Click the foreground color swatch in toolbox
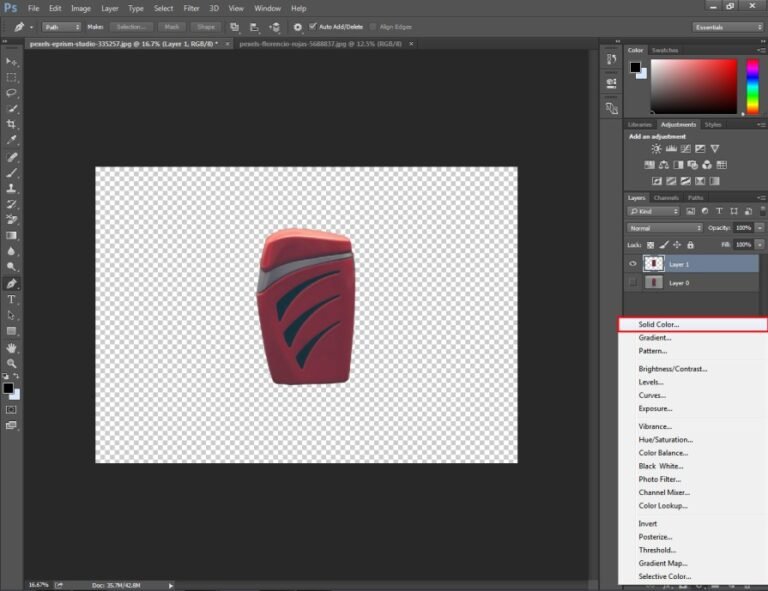 8,388
